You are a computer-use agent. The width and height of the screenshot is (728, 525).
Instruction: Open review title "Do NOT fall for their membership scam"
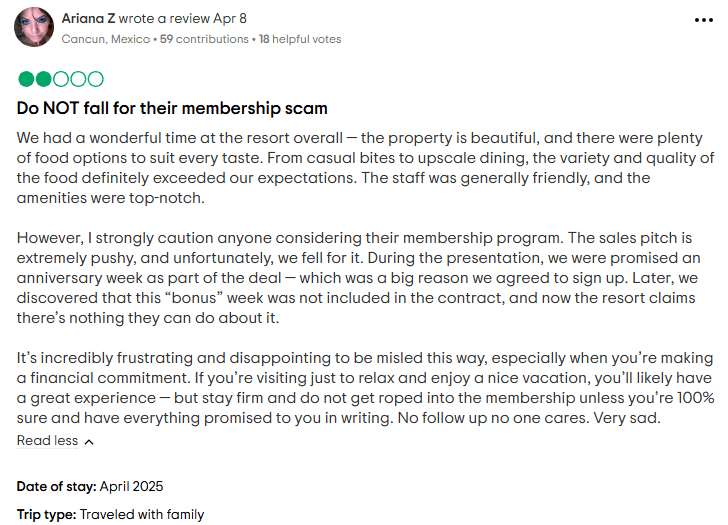pos(172,107)
